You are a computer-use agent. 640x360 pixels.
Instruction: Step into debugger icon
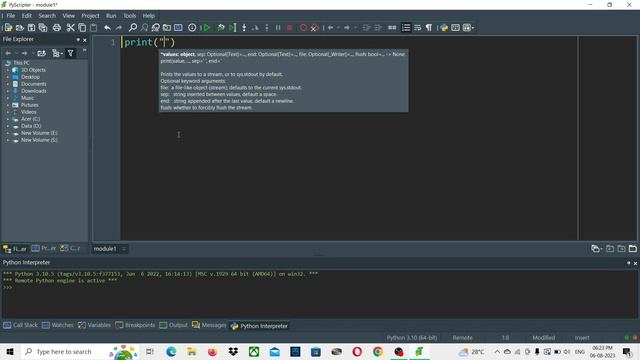244,28
